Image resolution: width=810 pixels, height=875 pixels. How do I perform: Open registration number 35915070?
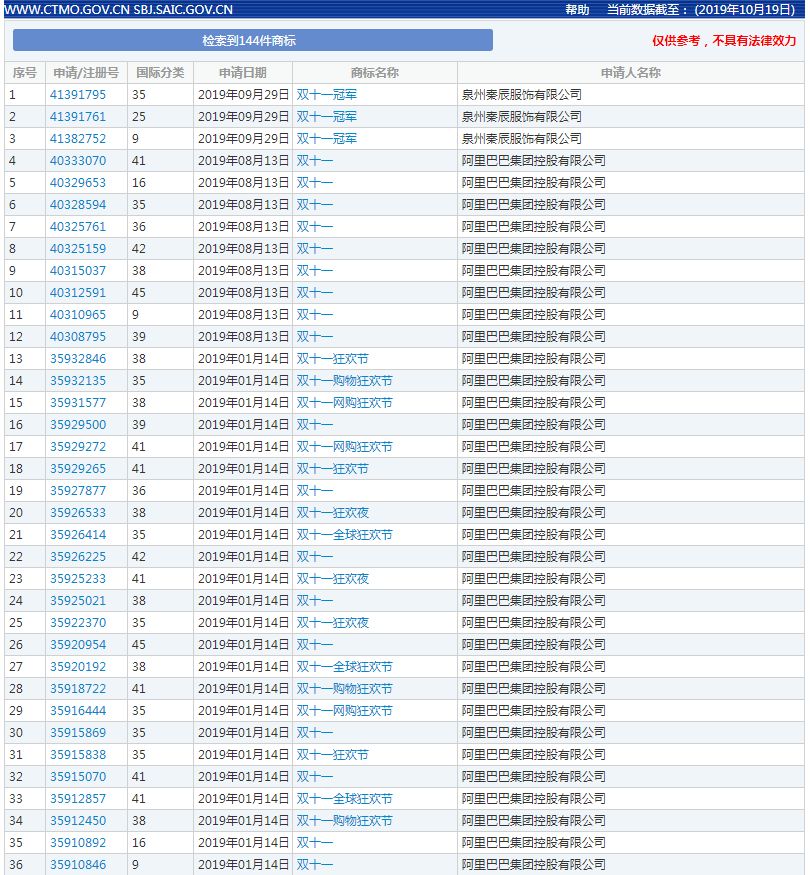pos(78,777)
